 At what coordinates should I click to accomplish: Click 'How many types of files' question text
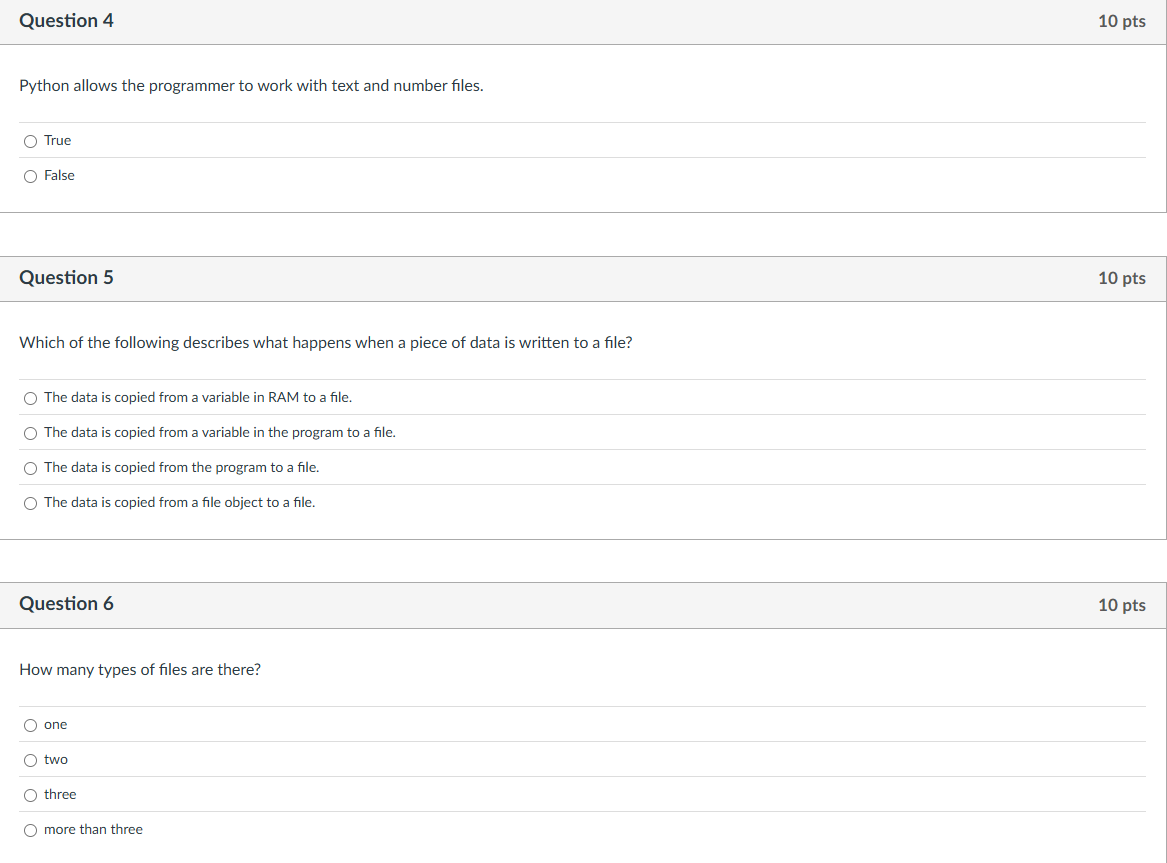click(x=140, y=670)
